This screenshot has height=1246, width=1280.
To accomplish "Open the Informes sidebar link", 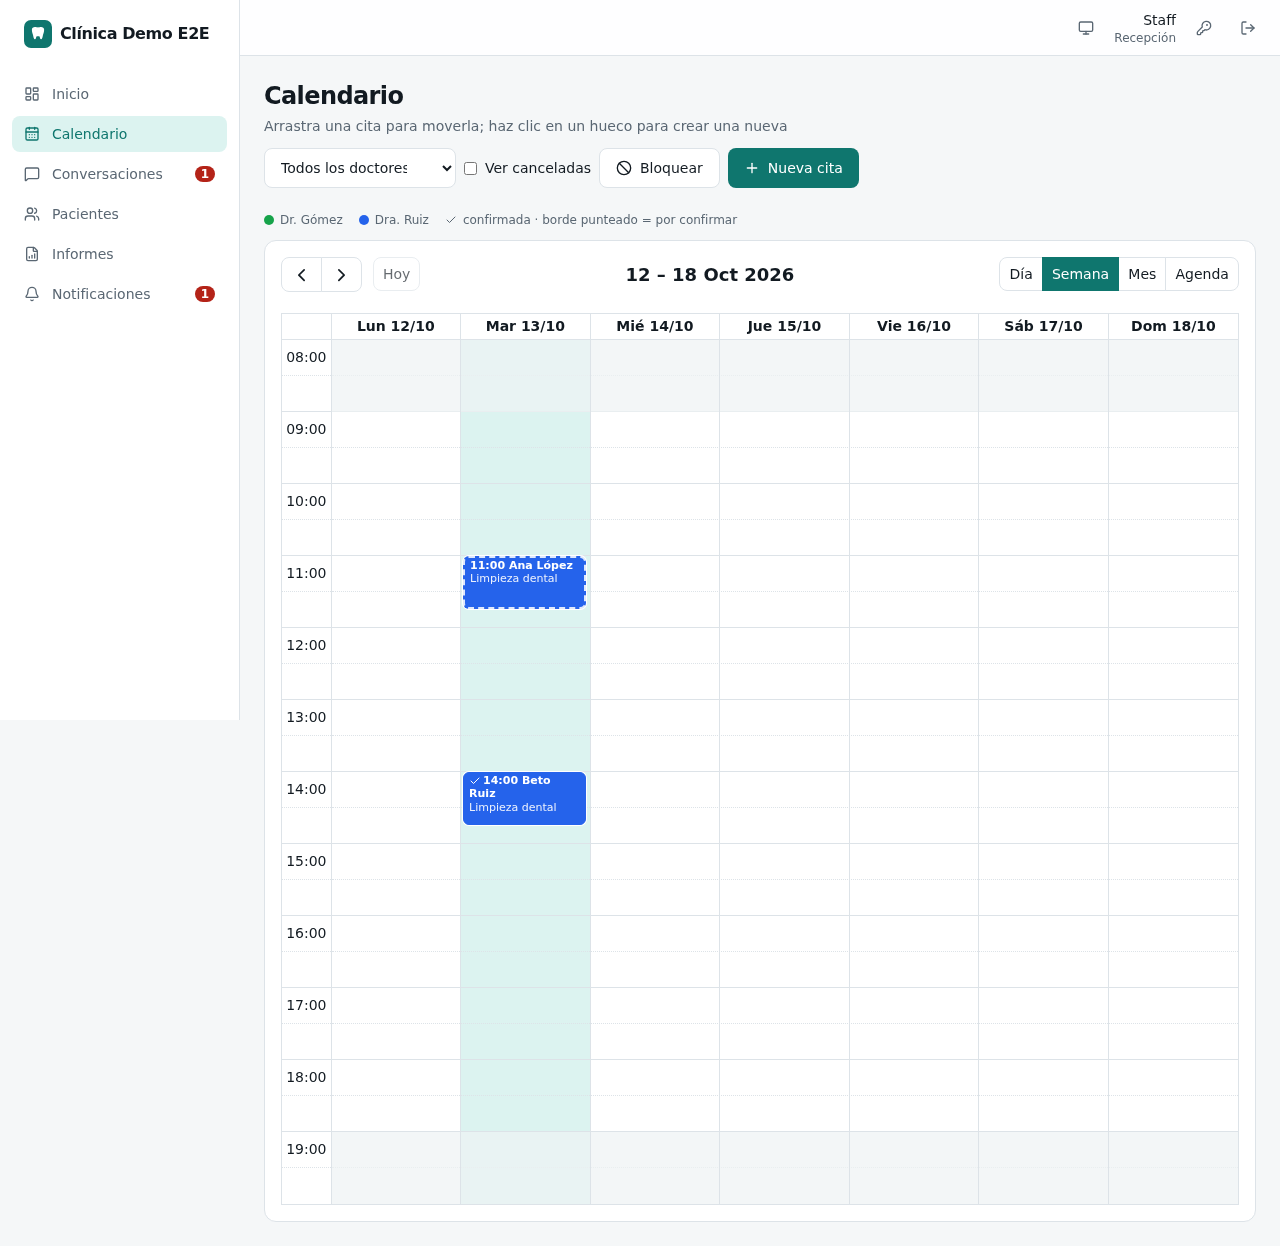I will (119, 254).
